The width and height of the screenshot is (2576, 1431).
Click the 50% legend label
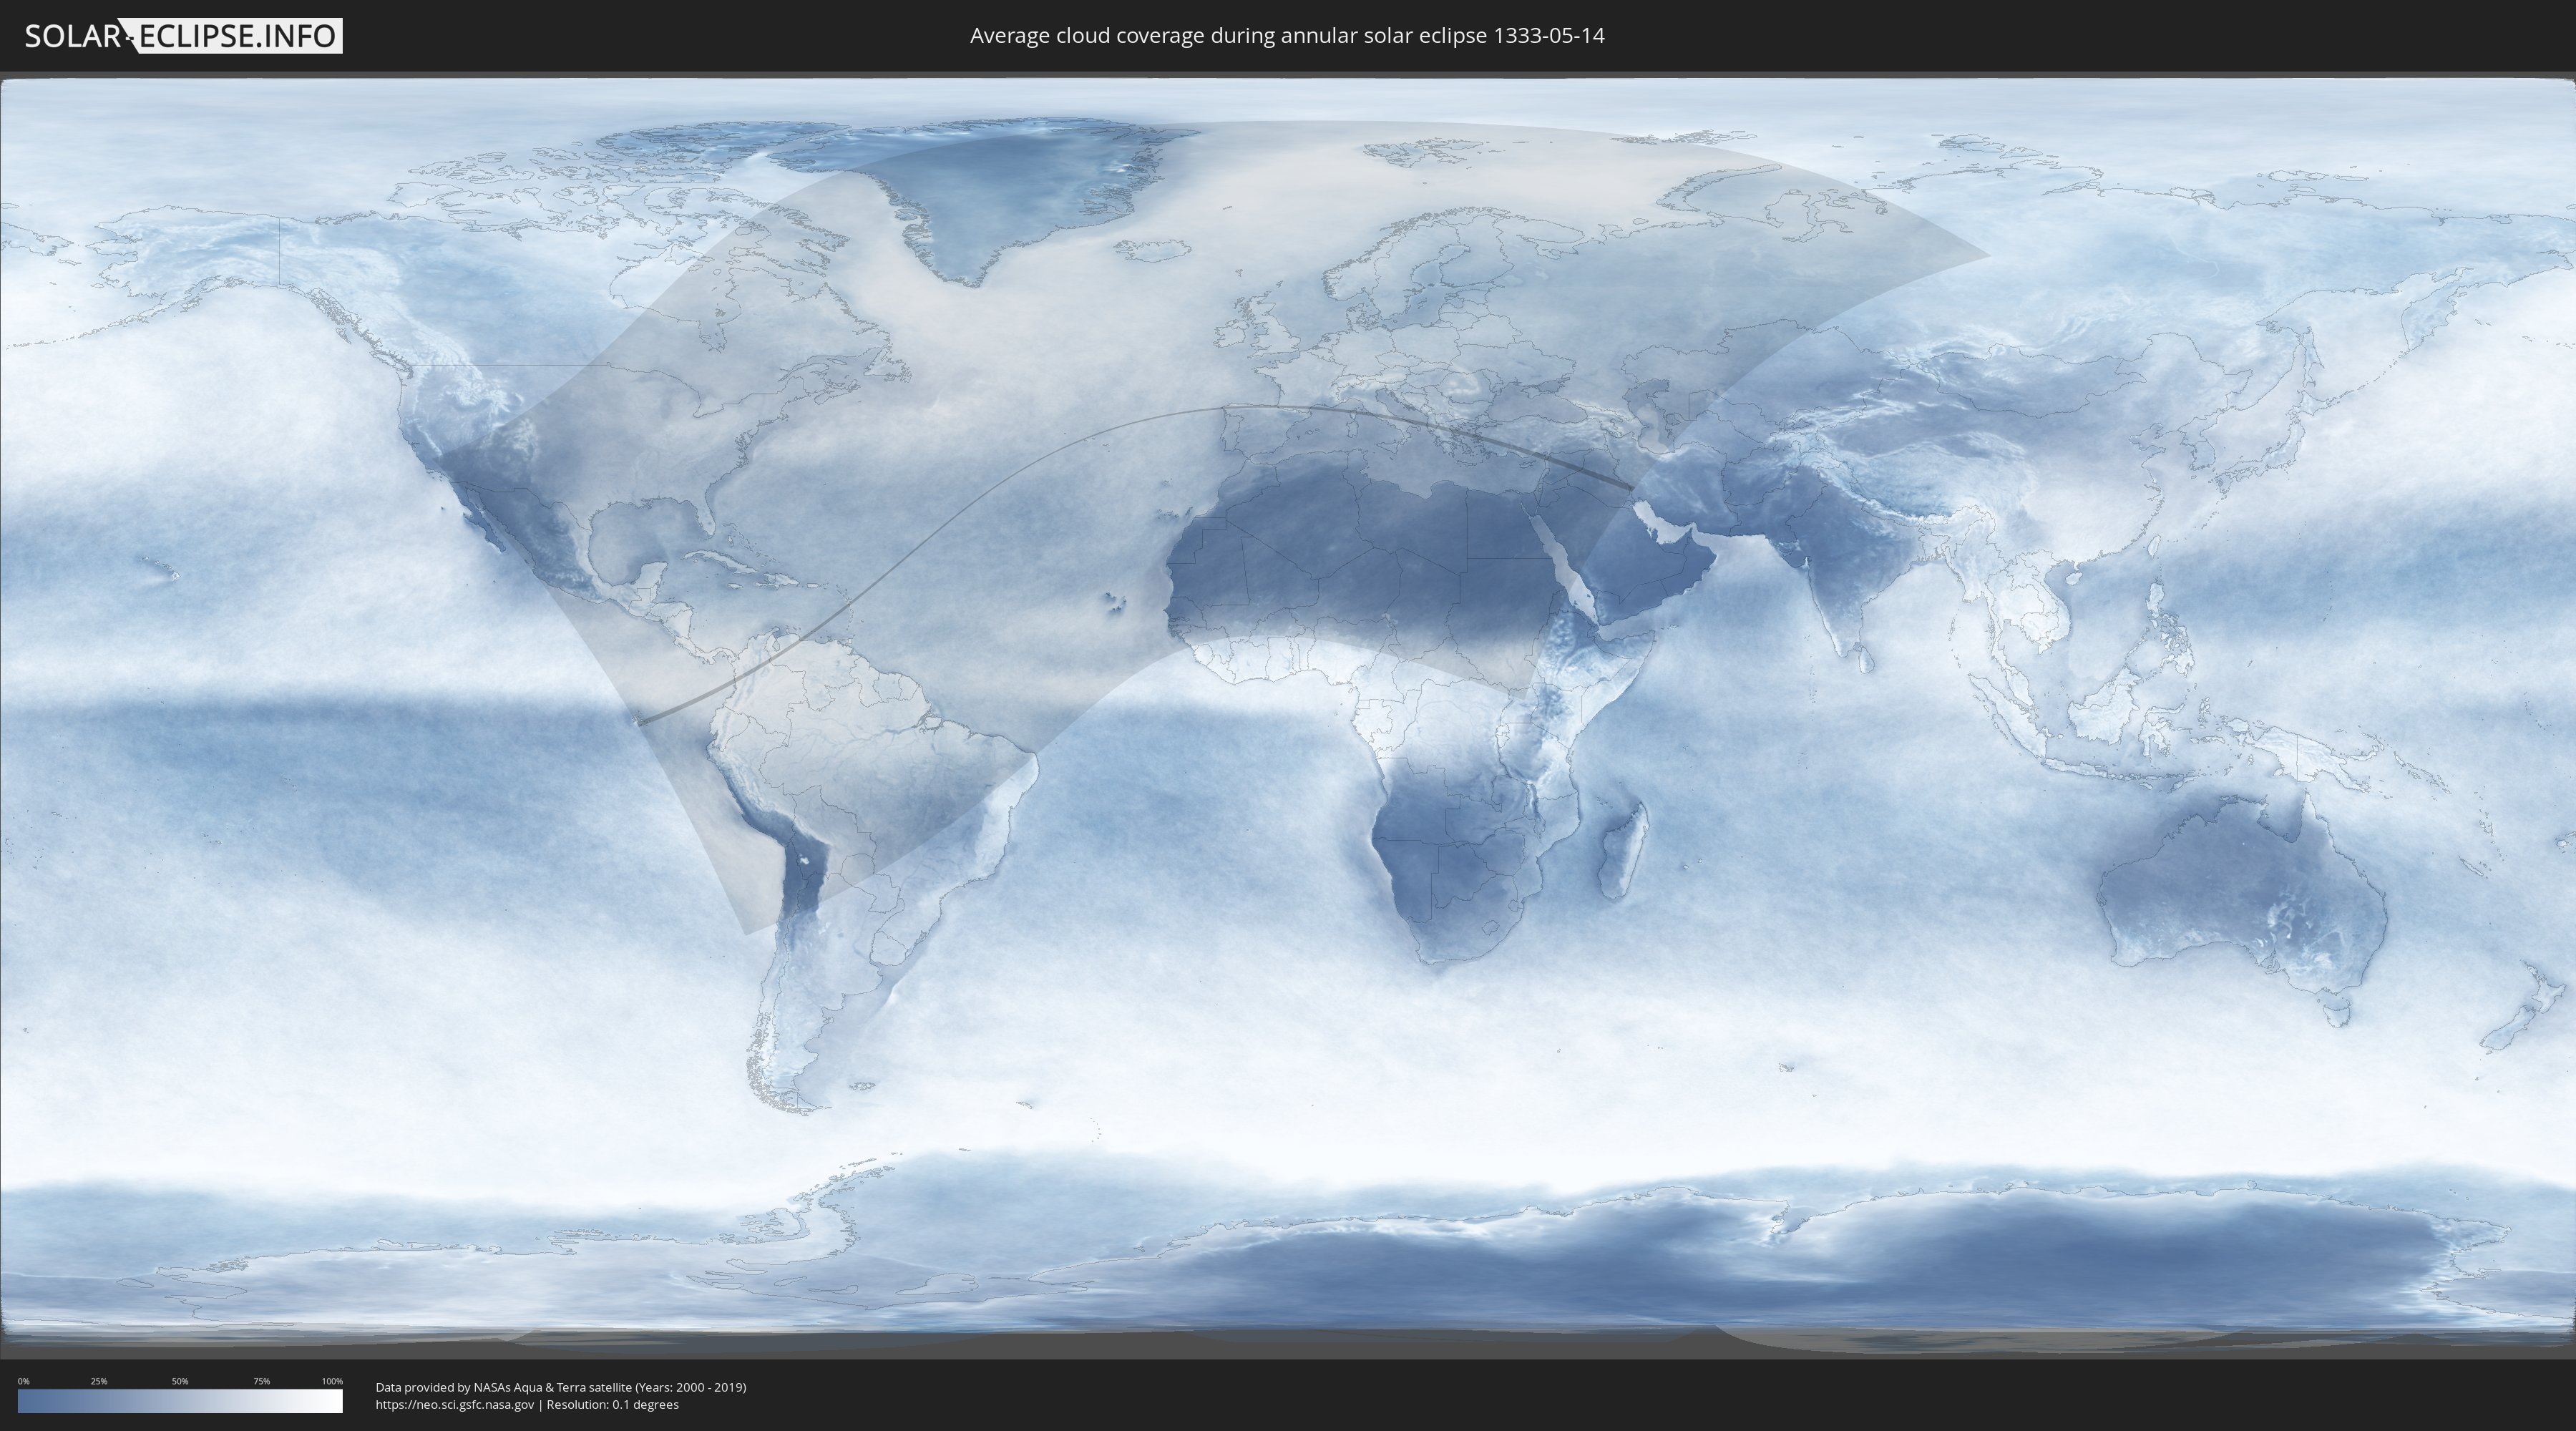[180, 1381]
